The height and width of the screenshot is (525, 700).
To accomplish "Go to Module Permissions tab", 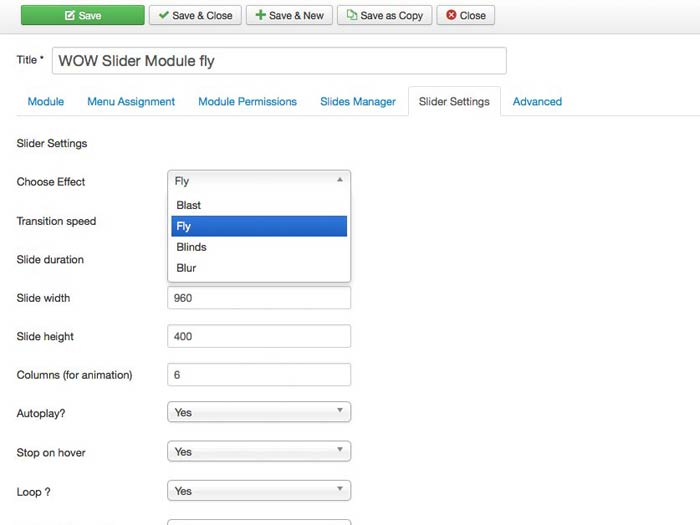I will (247, 101).
